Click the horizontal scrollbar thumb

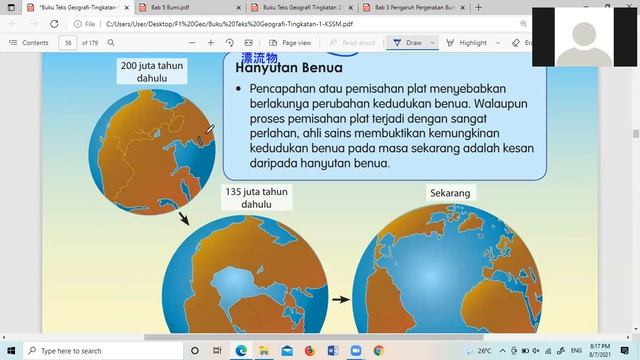tap(313, 337)
